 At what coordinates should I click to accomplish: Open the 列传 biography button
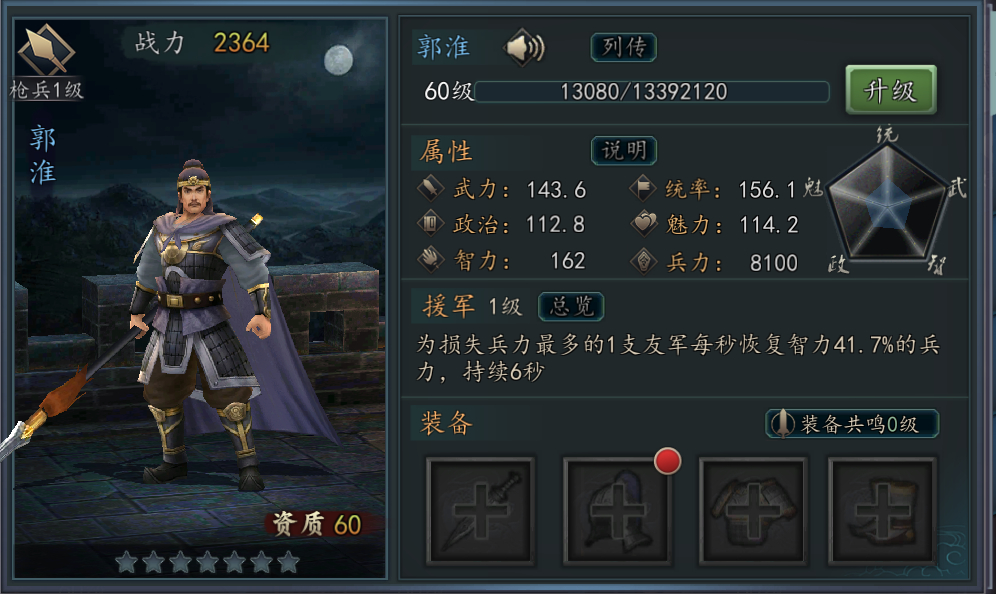(x=624, y=47)
